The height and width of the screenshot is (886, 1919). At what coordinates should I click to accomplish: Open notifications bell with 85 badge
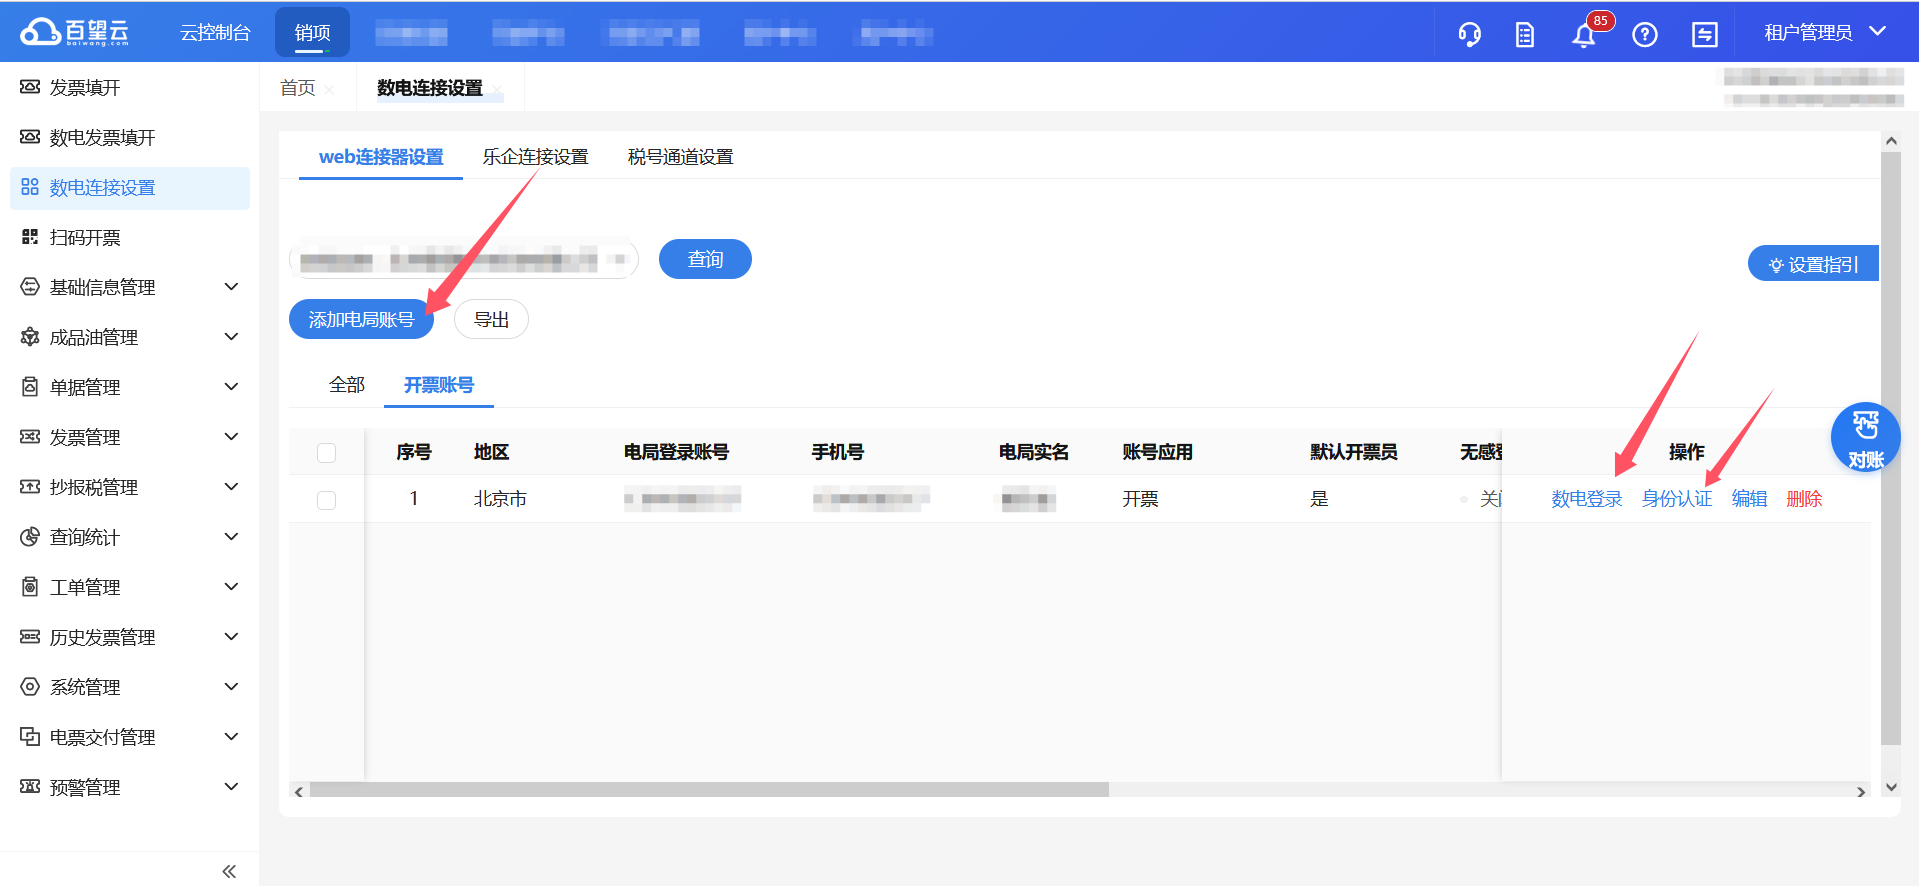[1584, 35]
